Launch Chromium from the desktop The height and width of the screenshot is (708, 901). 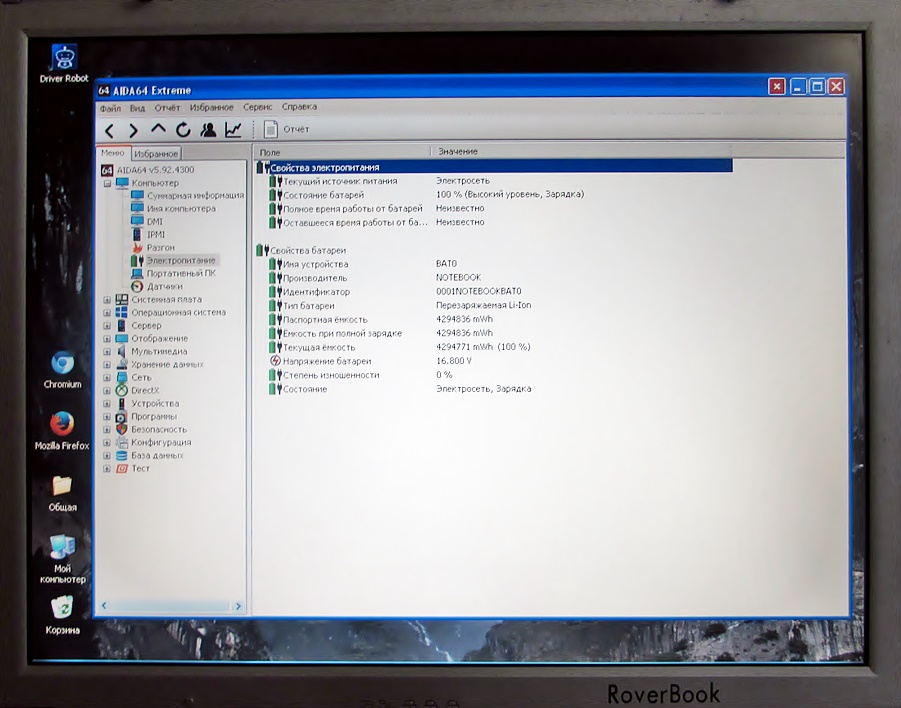point(62,365)
